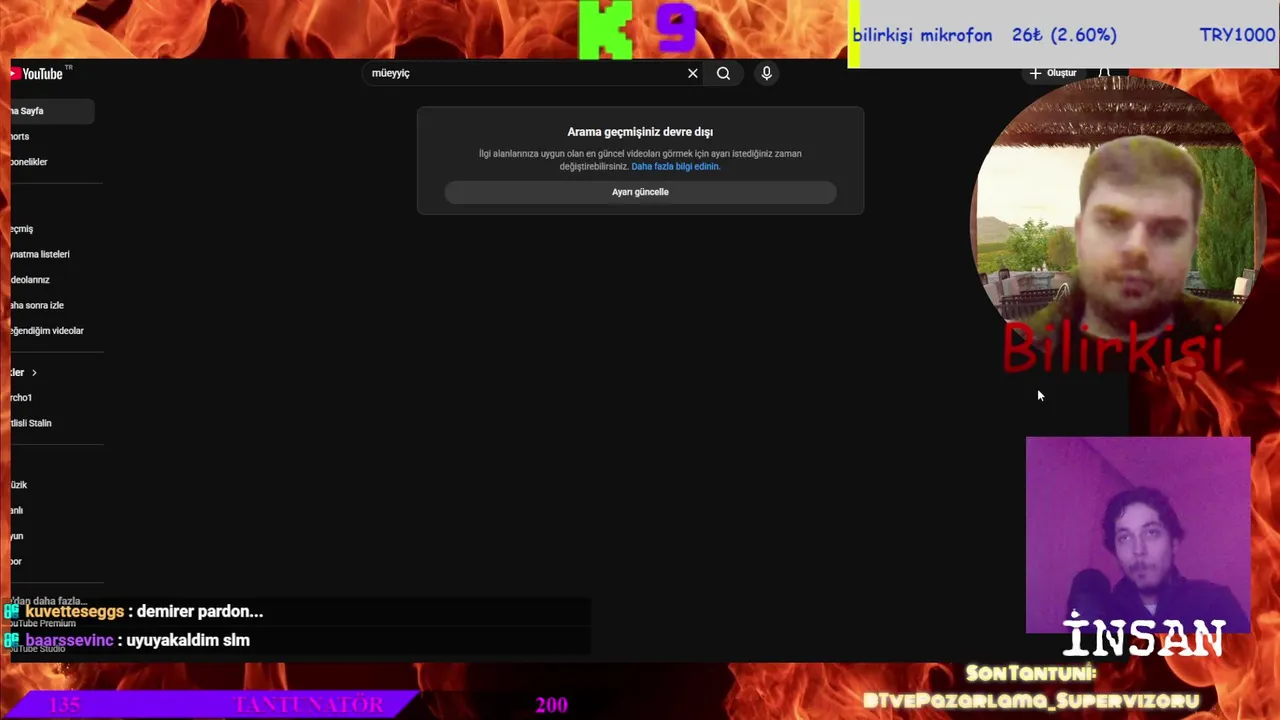Expand the subscriptions section chevron arrow
Image resolution: width=1280 pixels, height=720 pixels.
point(34,372)
